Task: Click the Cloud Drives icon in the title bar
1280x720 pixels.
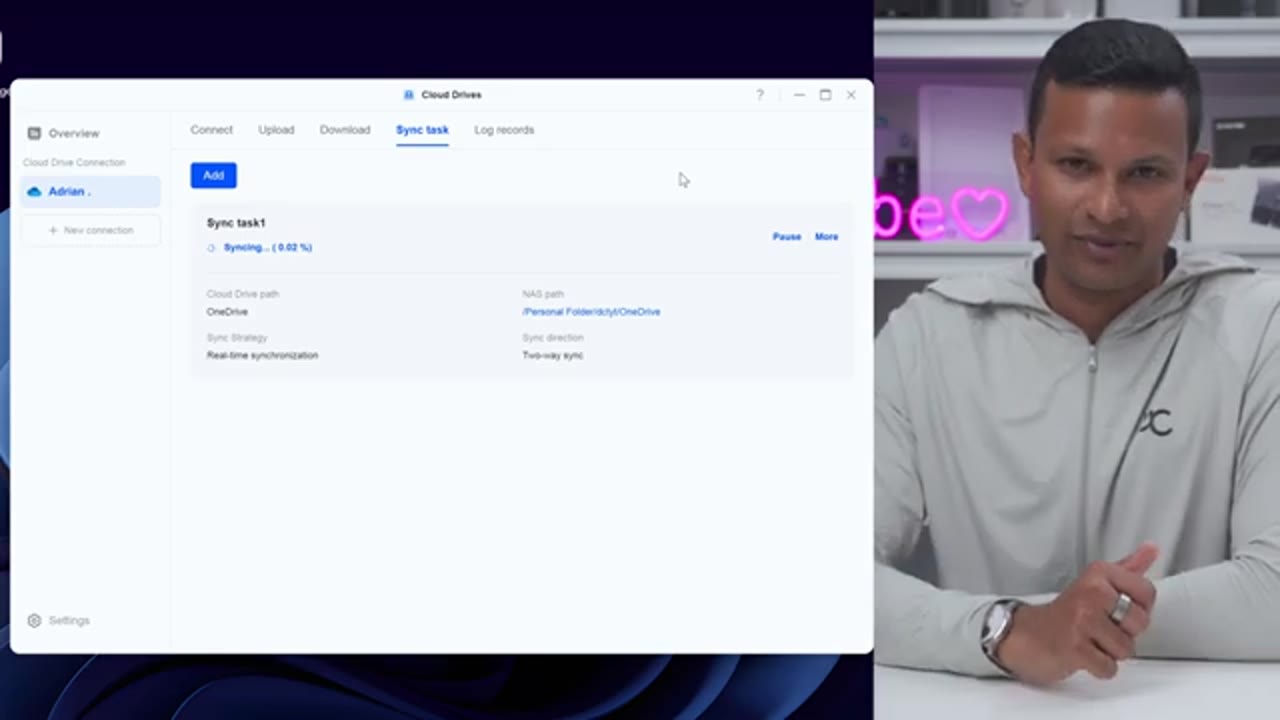Action: coord(408,94)
